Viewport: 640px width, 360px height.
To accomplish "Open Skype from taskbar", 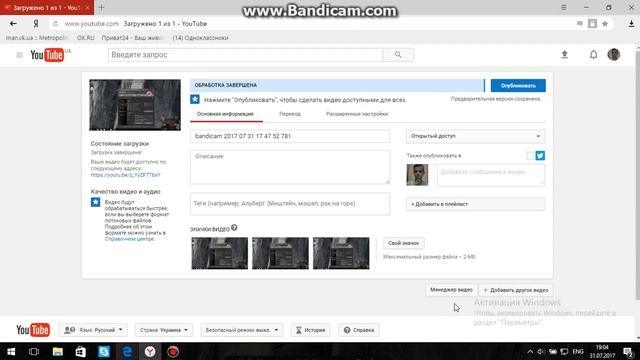I will pyautogui.click(x=104, y=351).
